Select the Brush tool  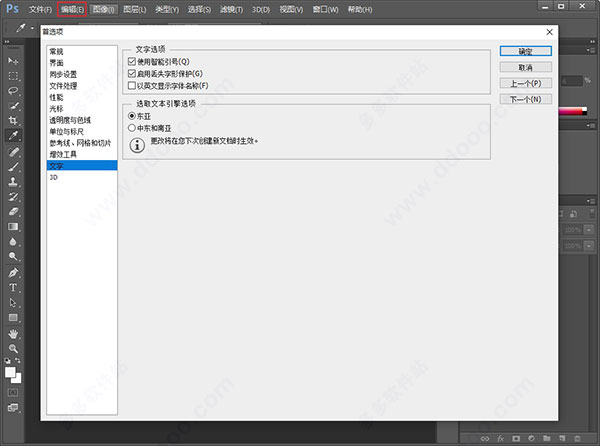pyautogui.click(x=13, y=167)
